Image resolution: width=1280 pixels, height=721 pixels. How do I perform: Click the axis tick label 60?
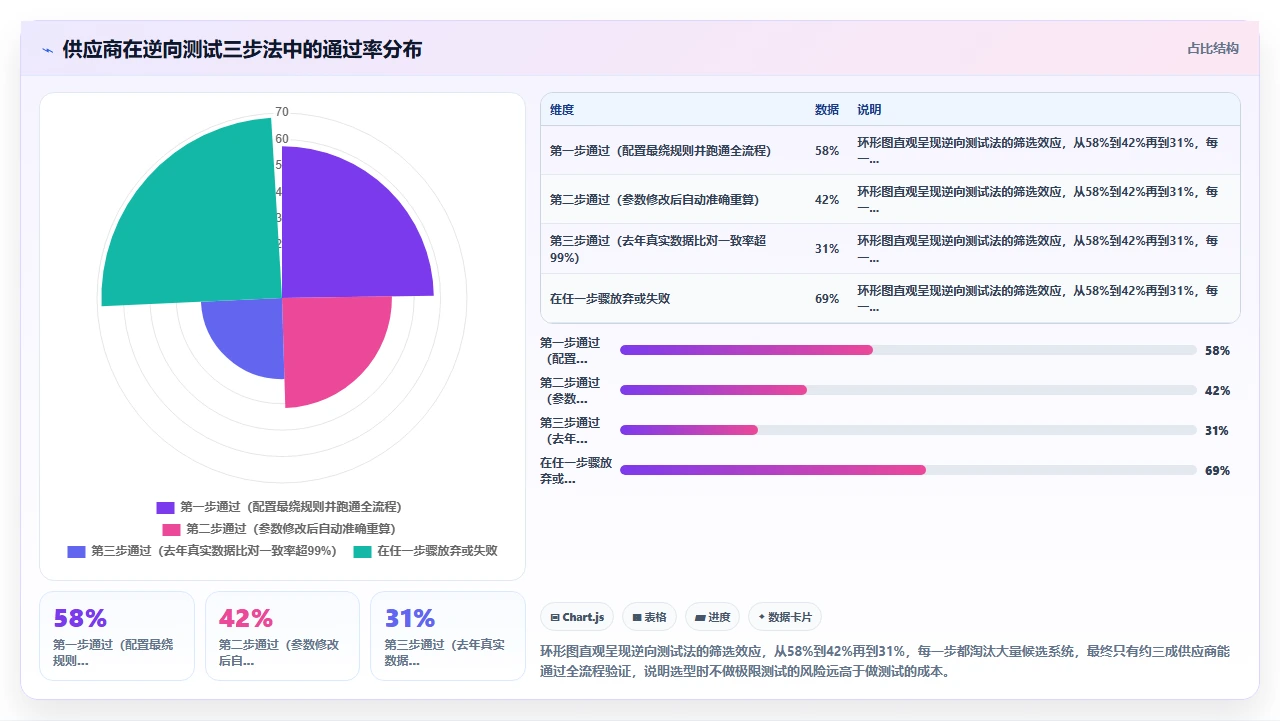282,139
